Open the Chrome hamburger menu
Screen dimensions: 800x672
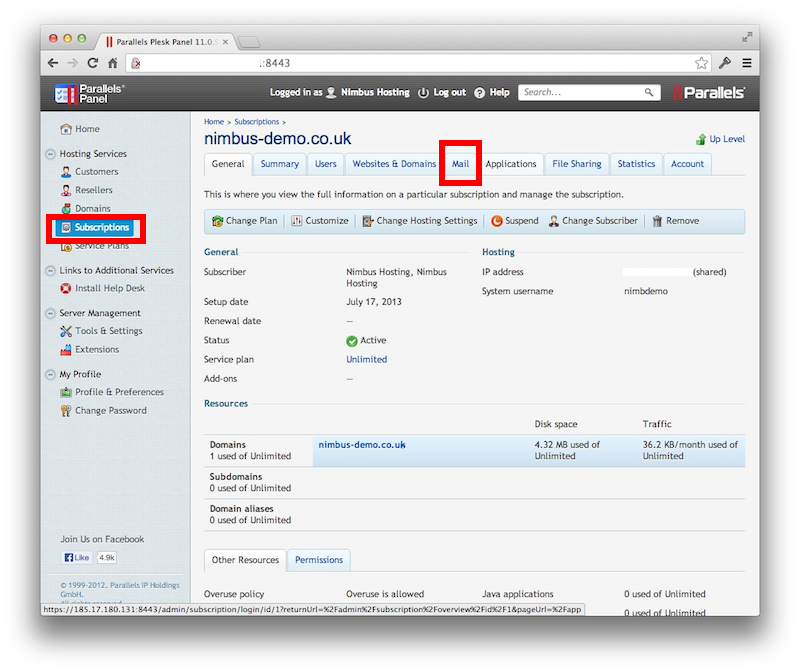pyautogui.click(x=747, y=63)
